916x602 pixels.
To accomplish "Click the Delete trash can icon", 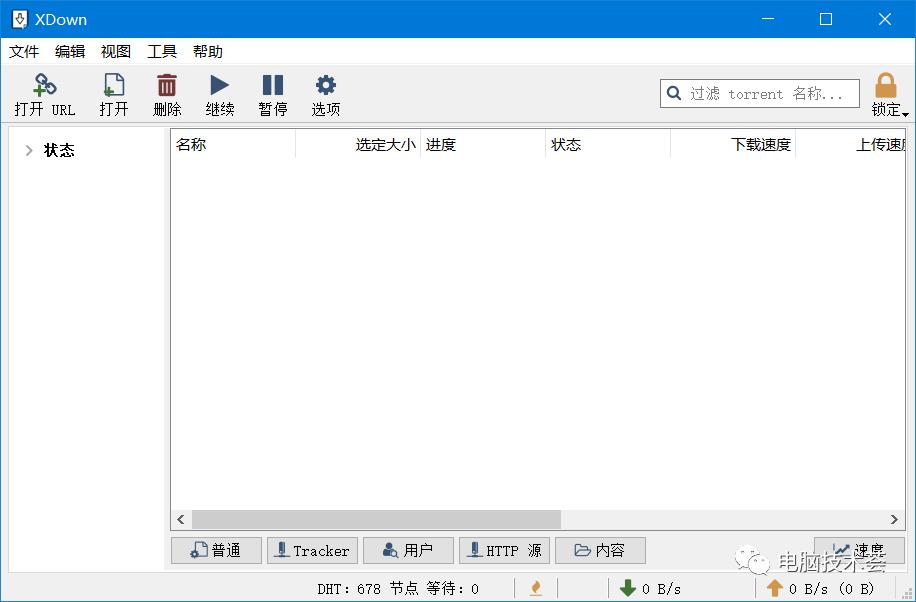I will pyautogui.click(x=167, y=85).
